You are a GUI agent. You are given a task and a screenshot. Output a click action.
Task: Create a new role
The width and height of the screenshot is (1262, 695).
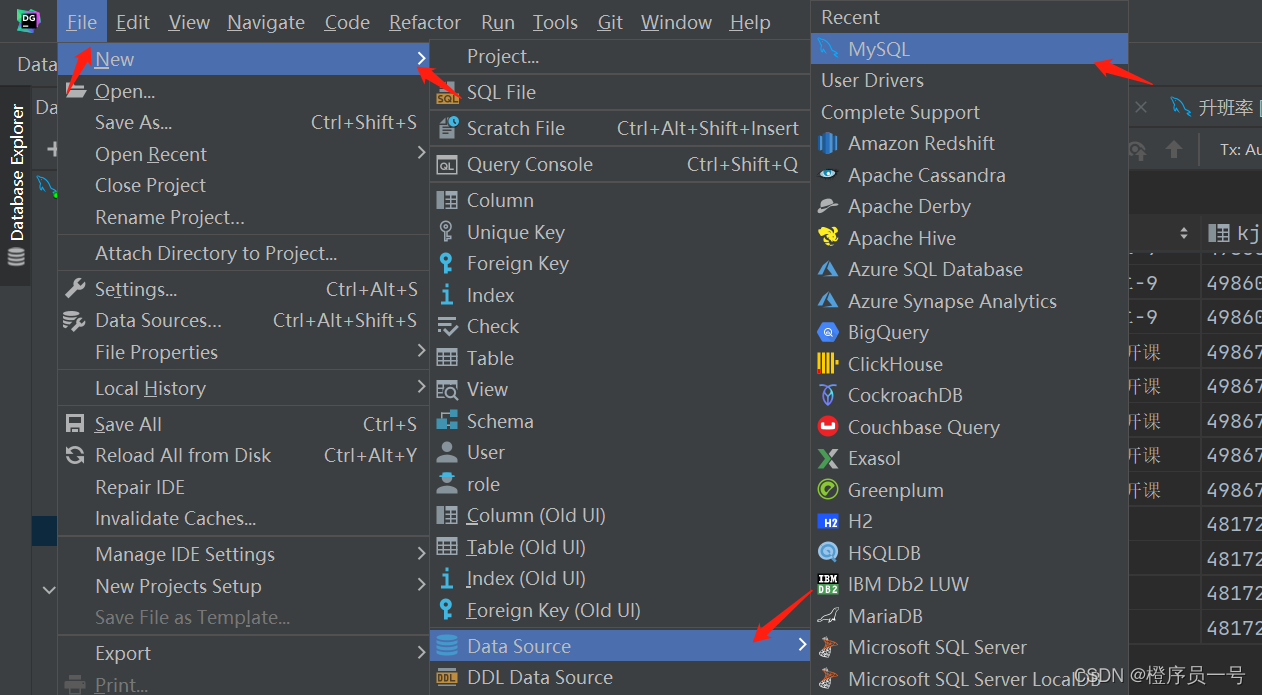[620, 484]
